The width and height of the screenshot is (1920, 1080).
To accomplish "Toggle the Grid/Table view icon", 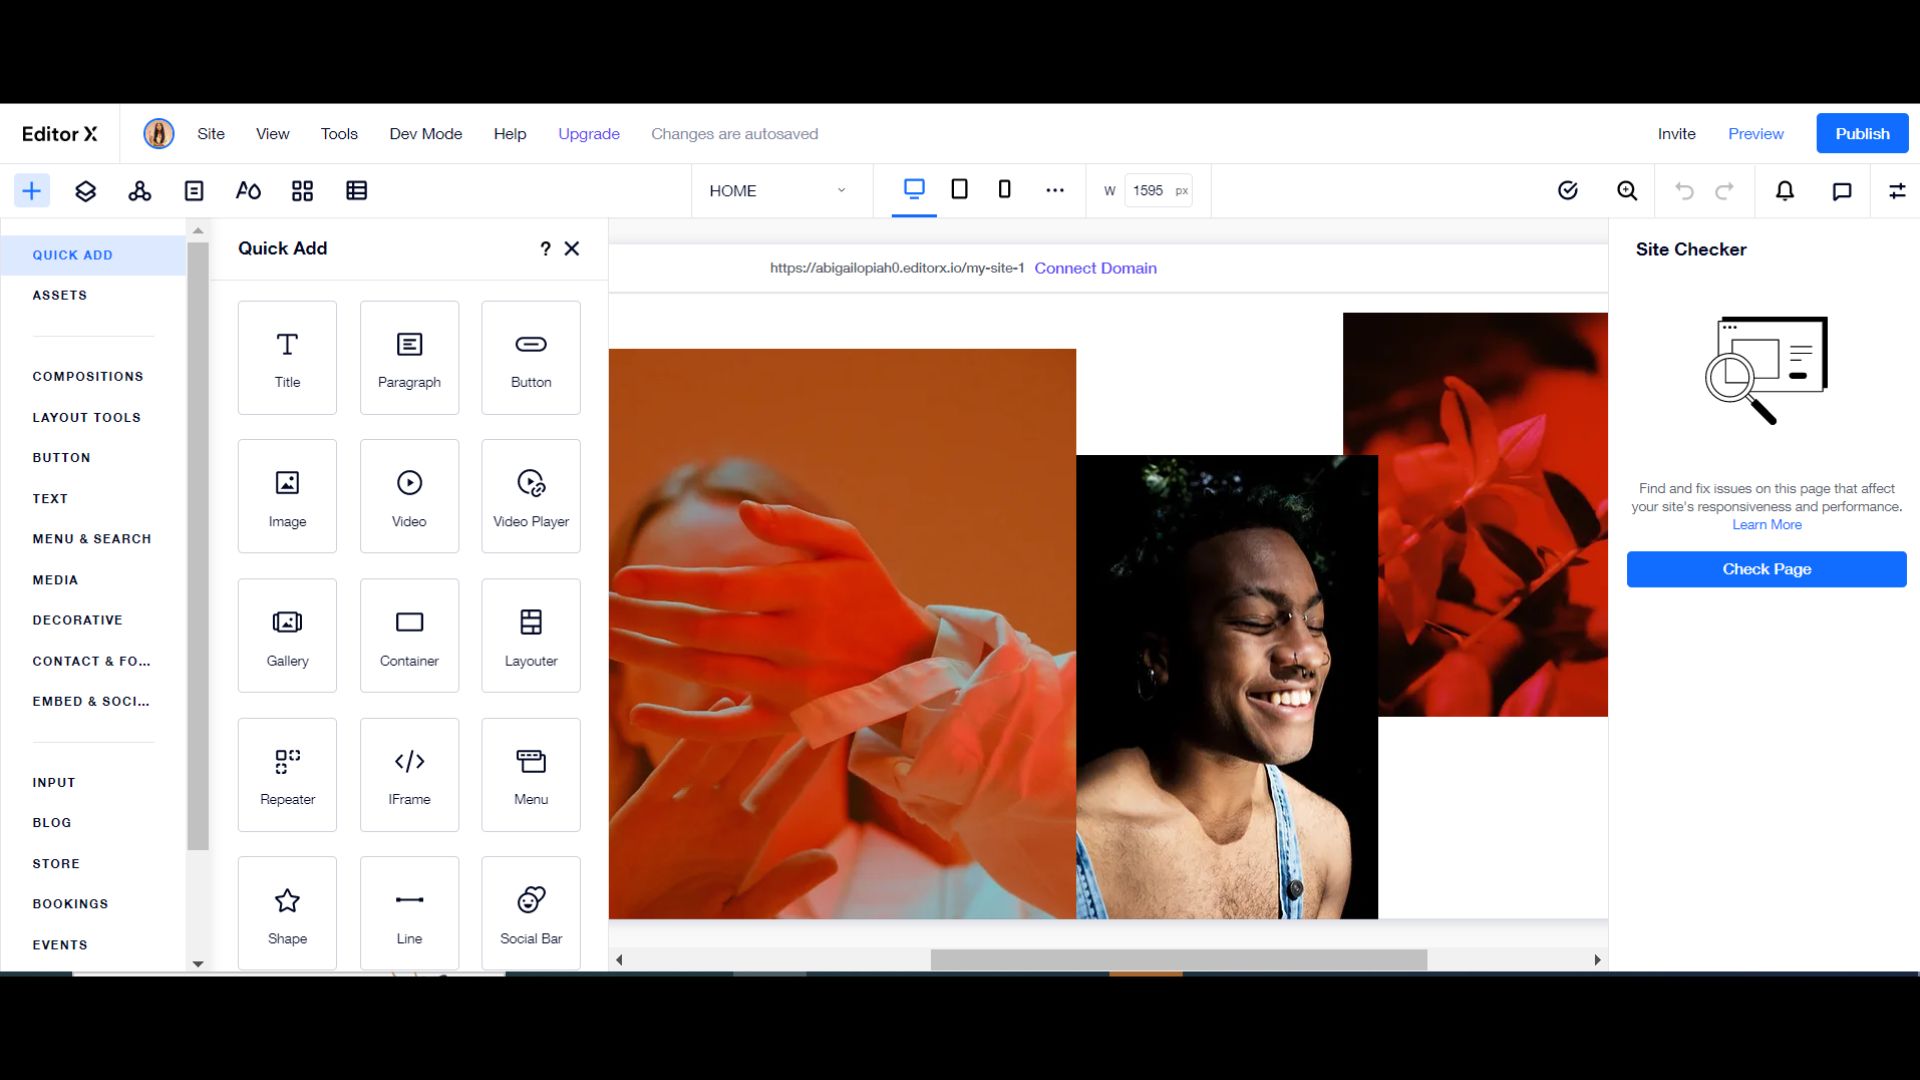I will (356, 190).
